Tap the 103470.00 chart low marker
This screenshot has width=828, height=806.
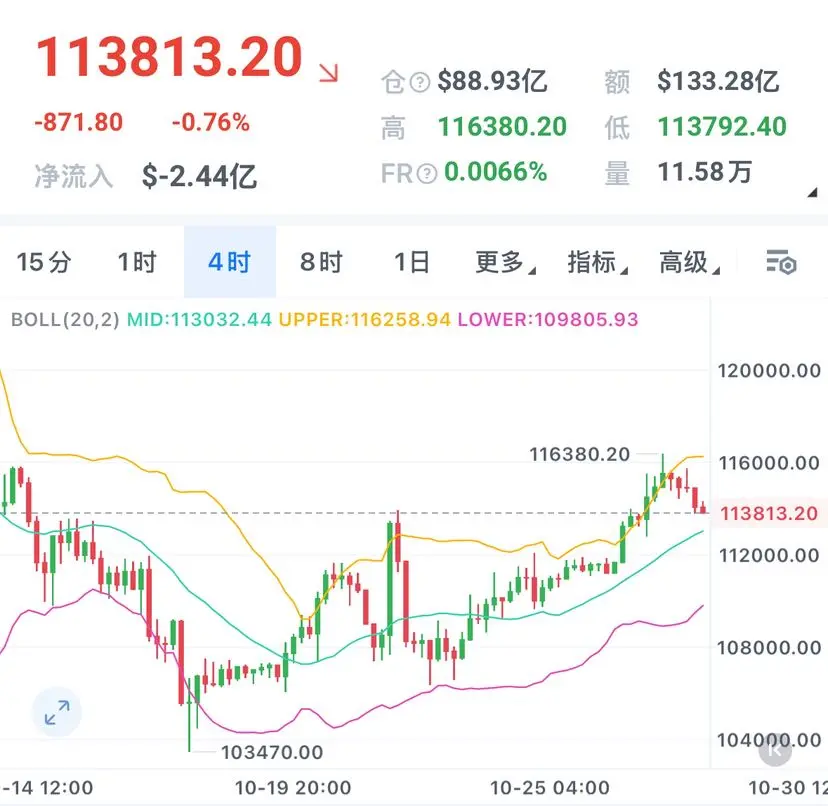(x=272, y=752)
